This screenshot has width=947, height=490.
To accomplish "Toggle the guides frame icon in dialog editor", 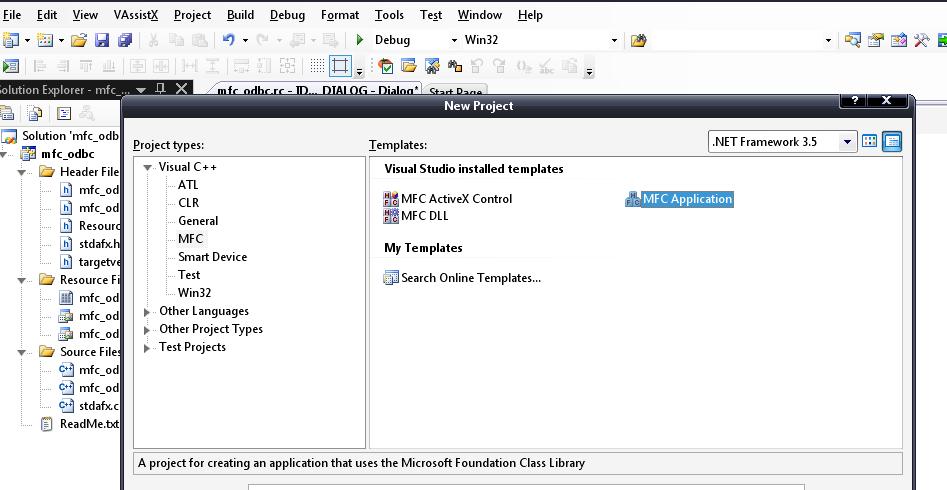I will point(340,66).
